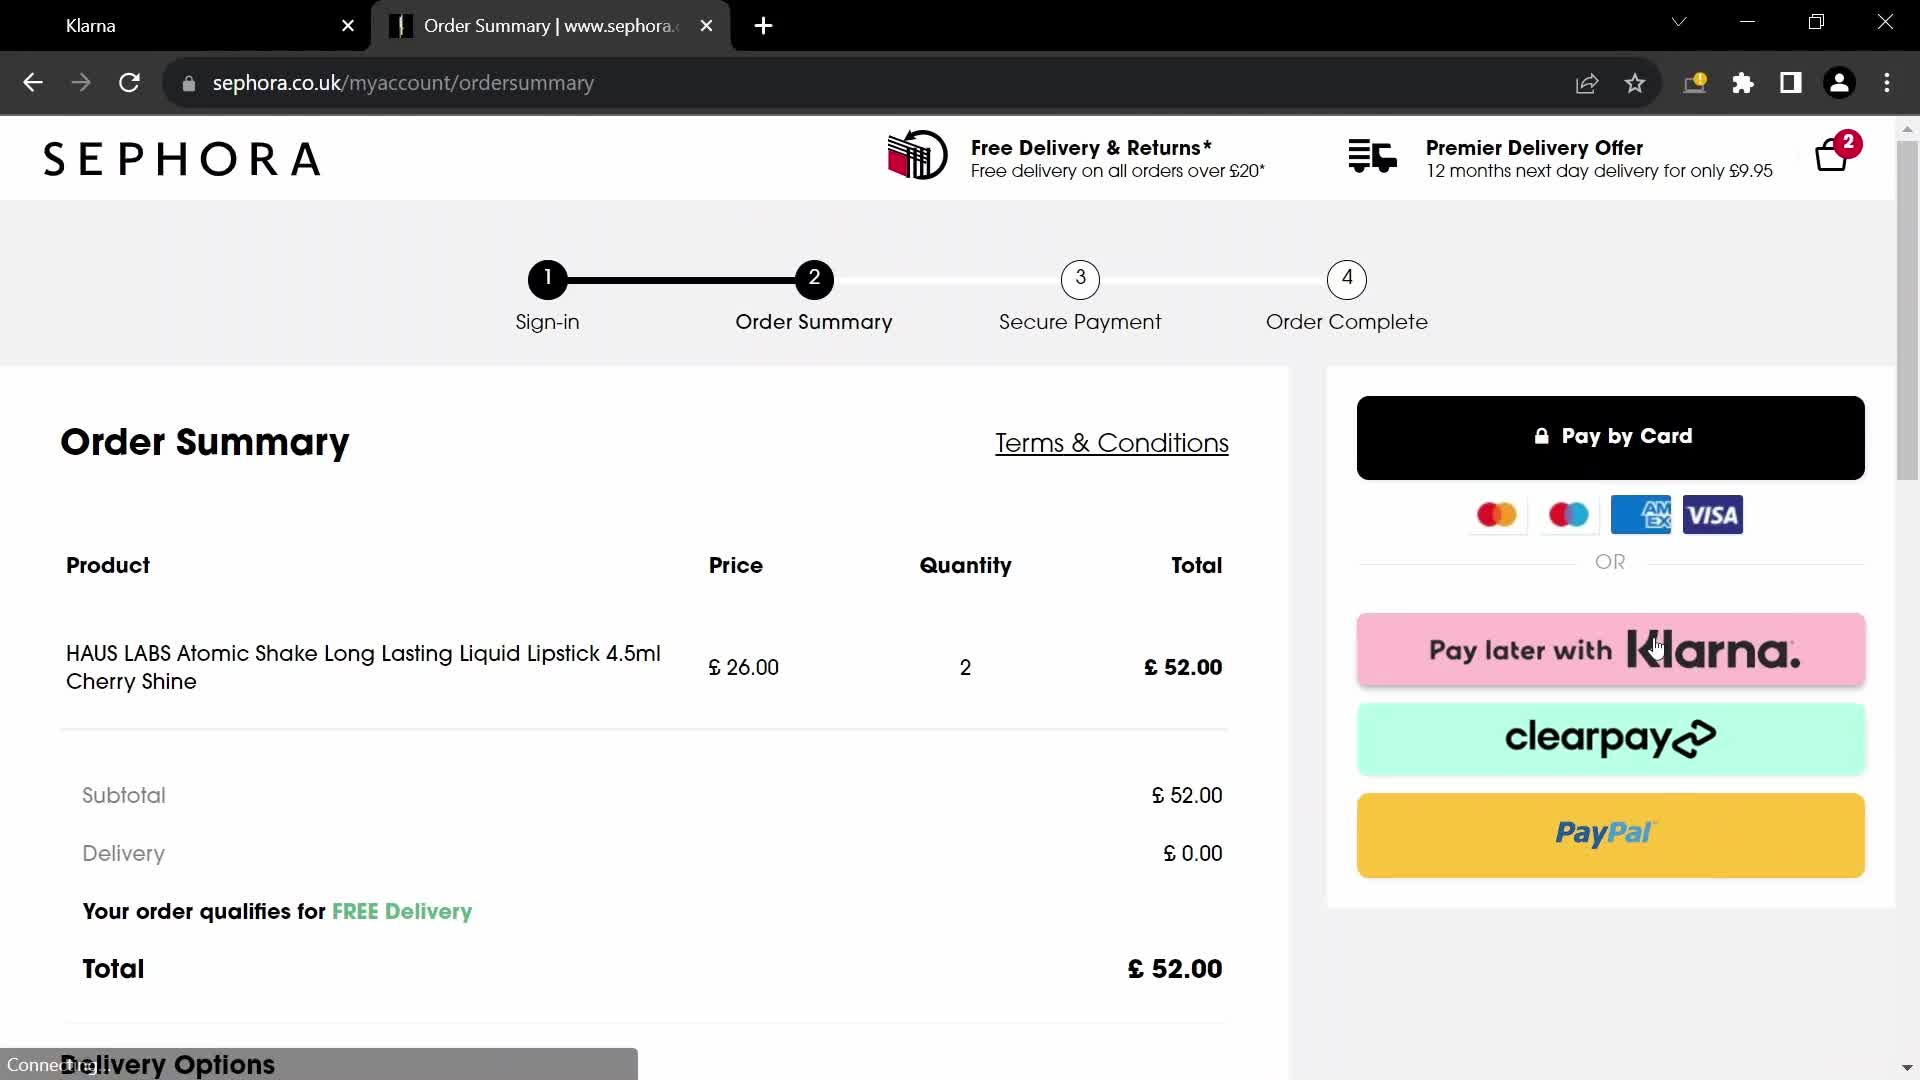Click step 2 Order Summary circle
The width and height of the screenshot is (1920, 1080).
[x=814, y=279]
